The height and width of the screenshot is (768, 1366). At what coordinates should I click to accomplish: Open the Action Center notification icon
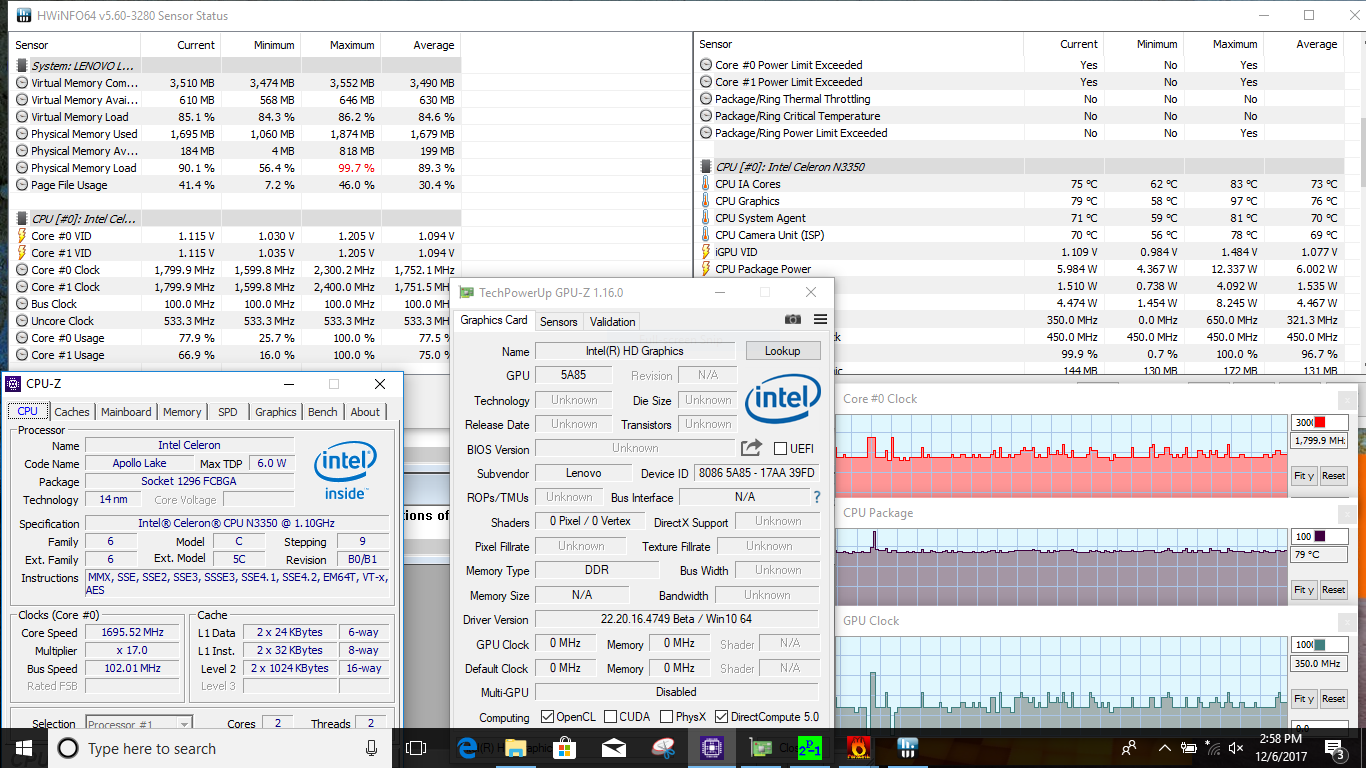1336,748
